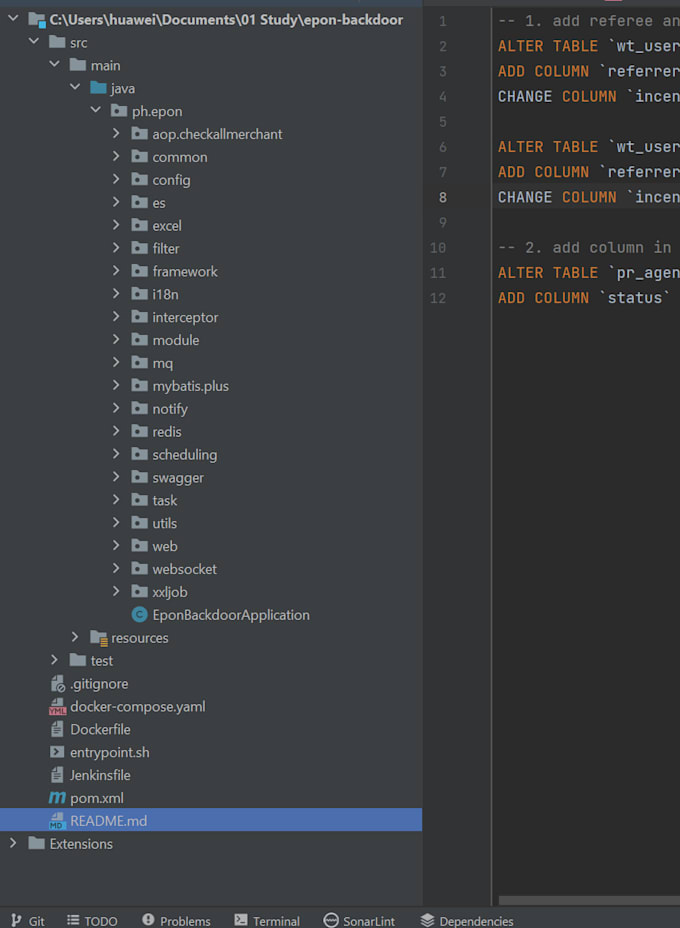Click the es package folder icon

139,202
